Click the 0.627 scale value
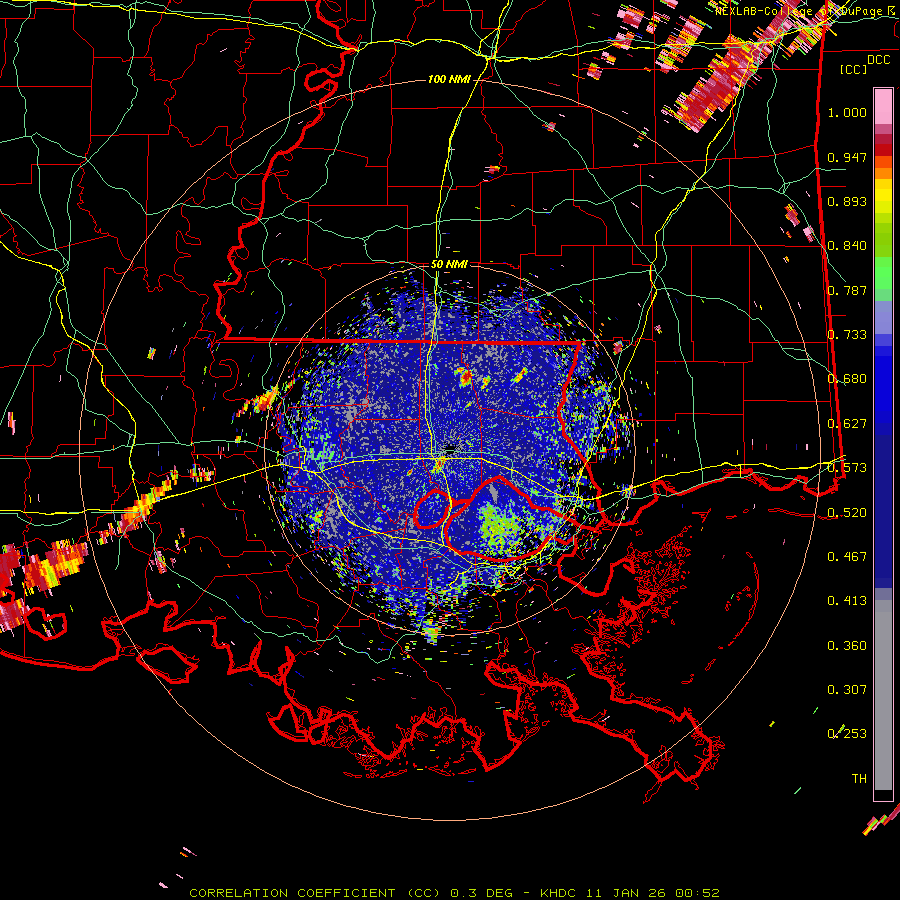The height and width of the screenshot is (900, 900). pyautogui.click(x=847, y=424)
